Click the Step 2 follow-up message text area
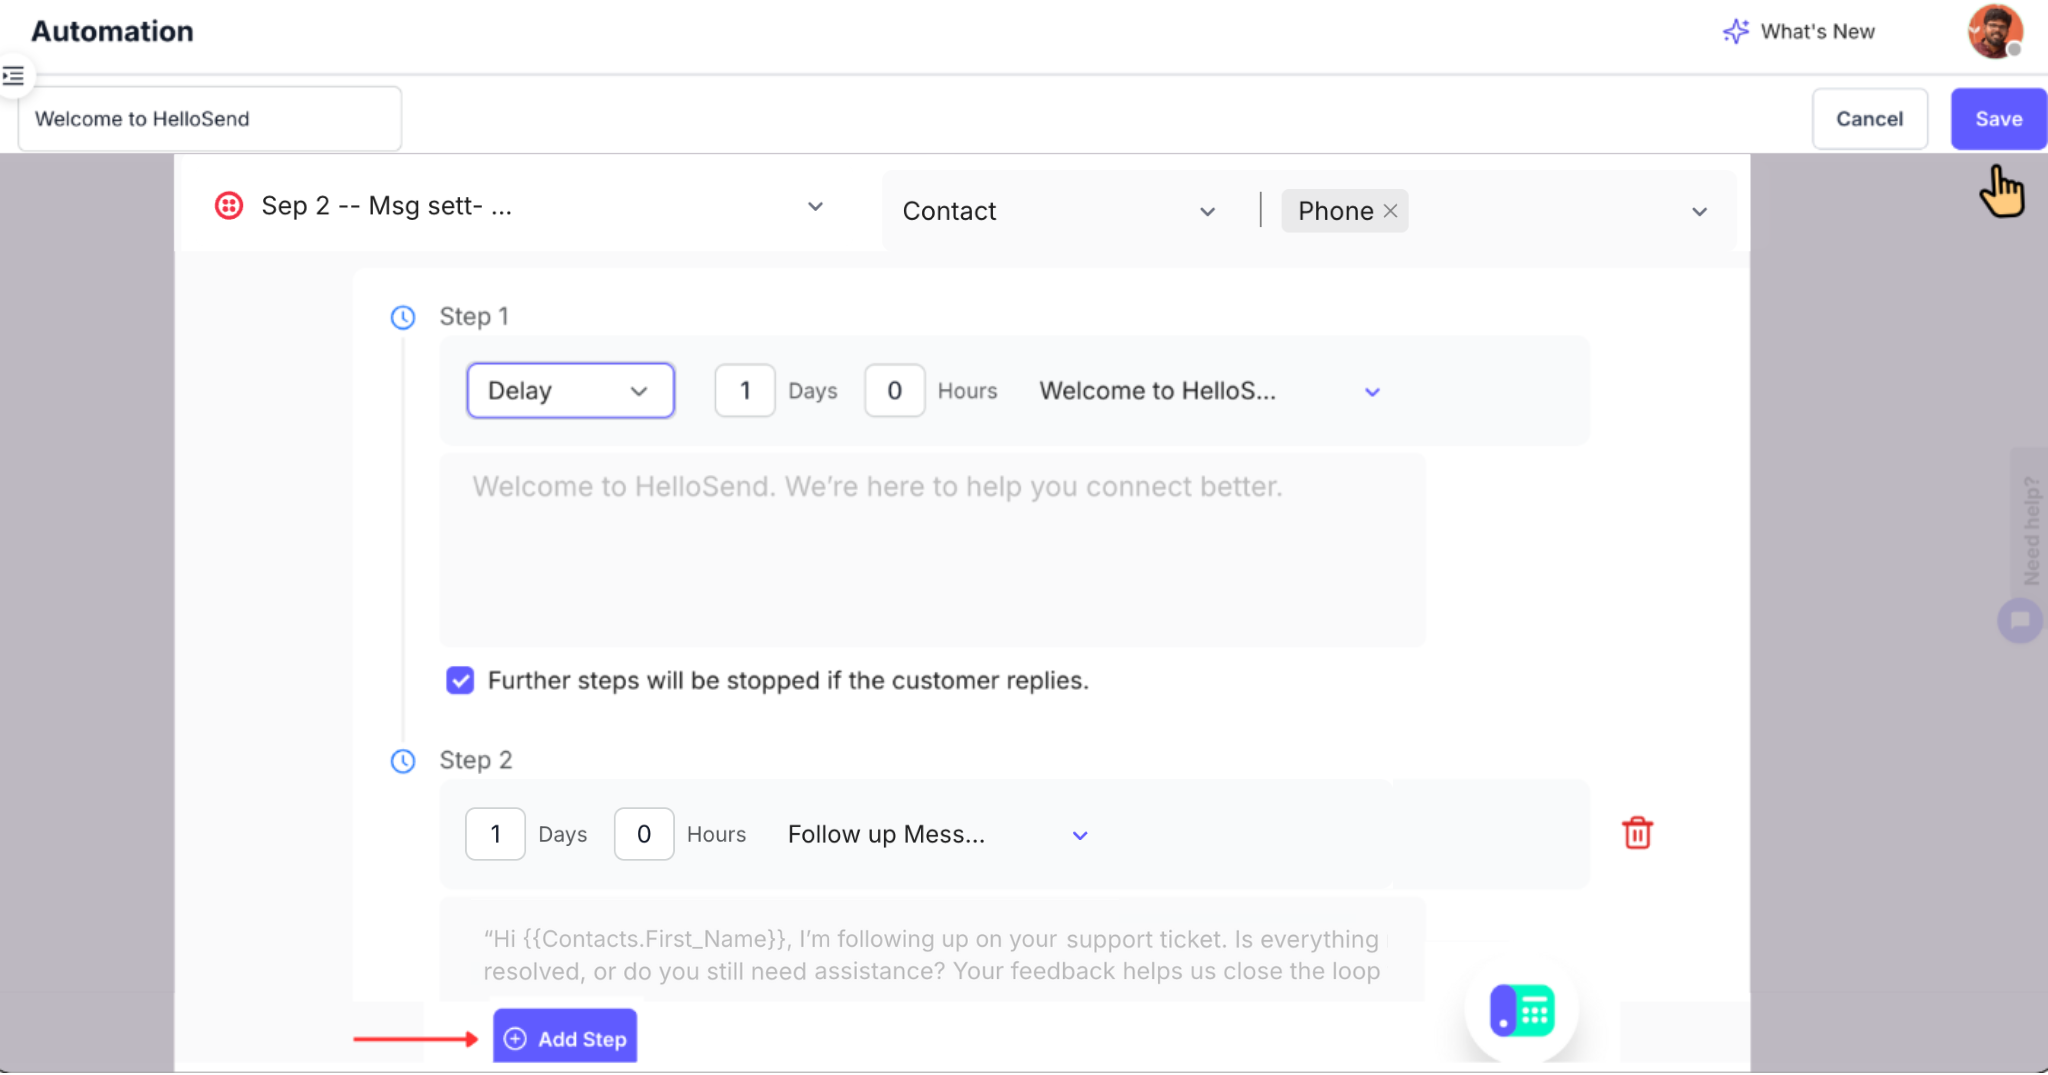 (932, 950)
